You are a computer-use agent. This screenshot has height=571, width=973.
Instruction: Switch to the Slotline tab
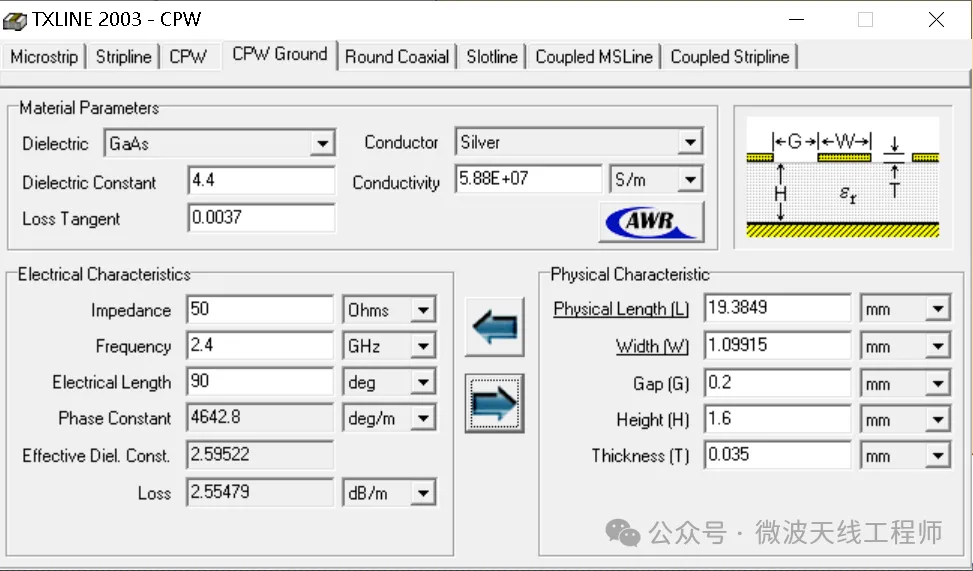point(492,57)
